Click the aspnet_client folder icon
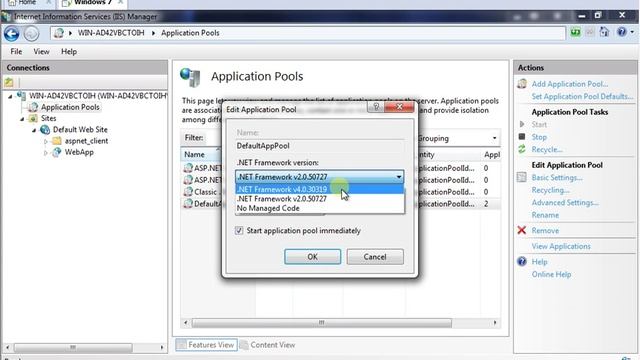Screen dimensions: 640x360 coord(57,141)
